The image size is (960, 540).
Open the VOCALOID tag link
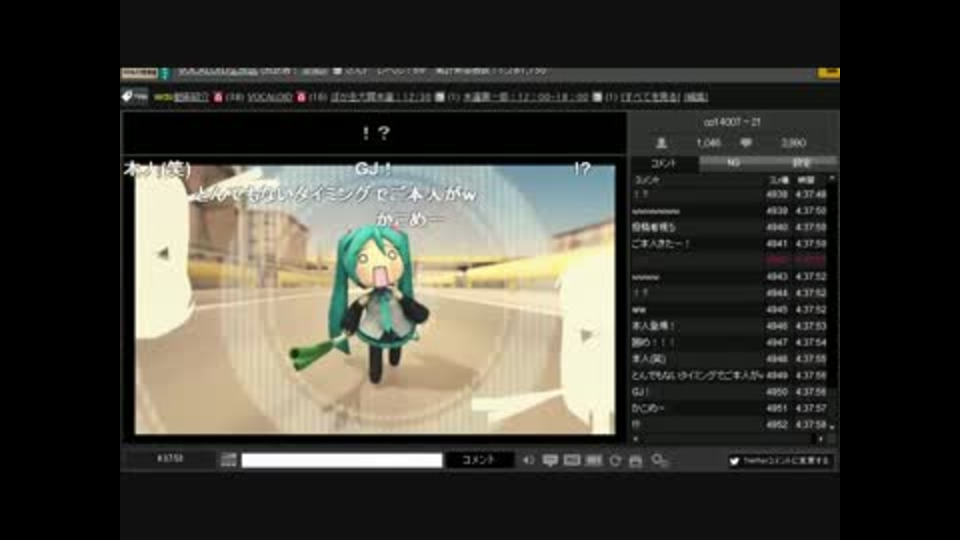pyautogui.click(x=269, y=97)
